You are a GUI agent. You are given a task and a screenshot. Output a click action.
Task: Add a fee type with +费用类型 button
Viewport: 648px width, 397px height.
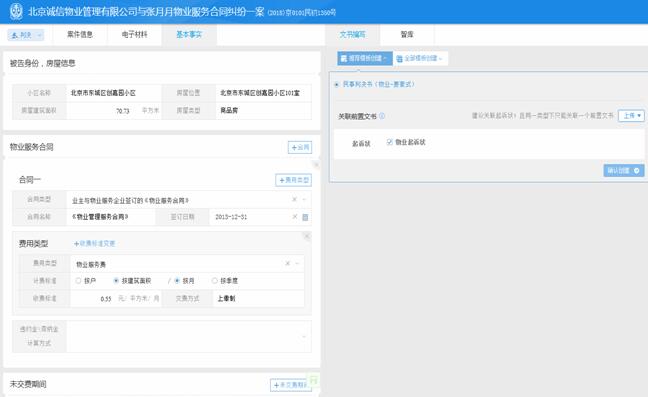293,180
